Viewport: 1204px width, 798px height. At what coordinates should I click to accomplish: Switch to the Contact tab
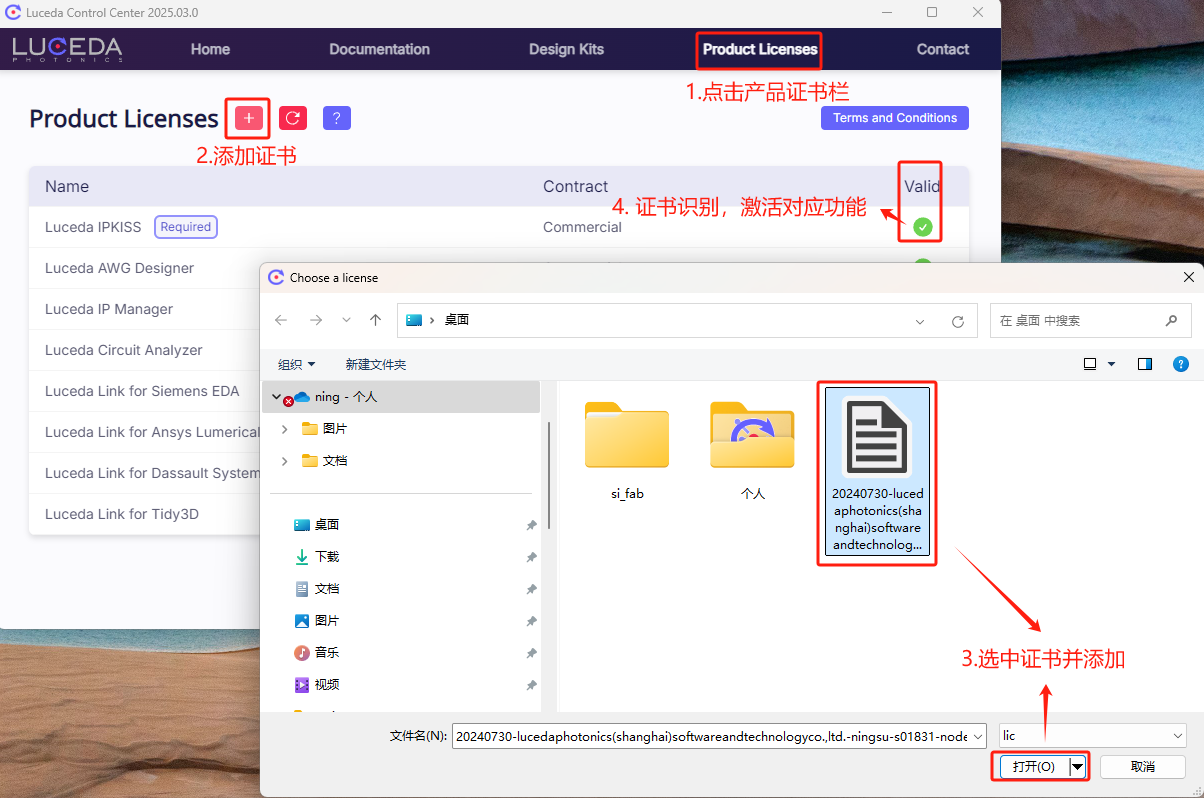pos(943,49)
